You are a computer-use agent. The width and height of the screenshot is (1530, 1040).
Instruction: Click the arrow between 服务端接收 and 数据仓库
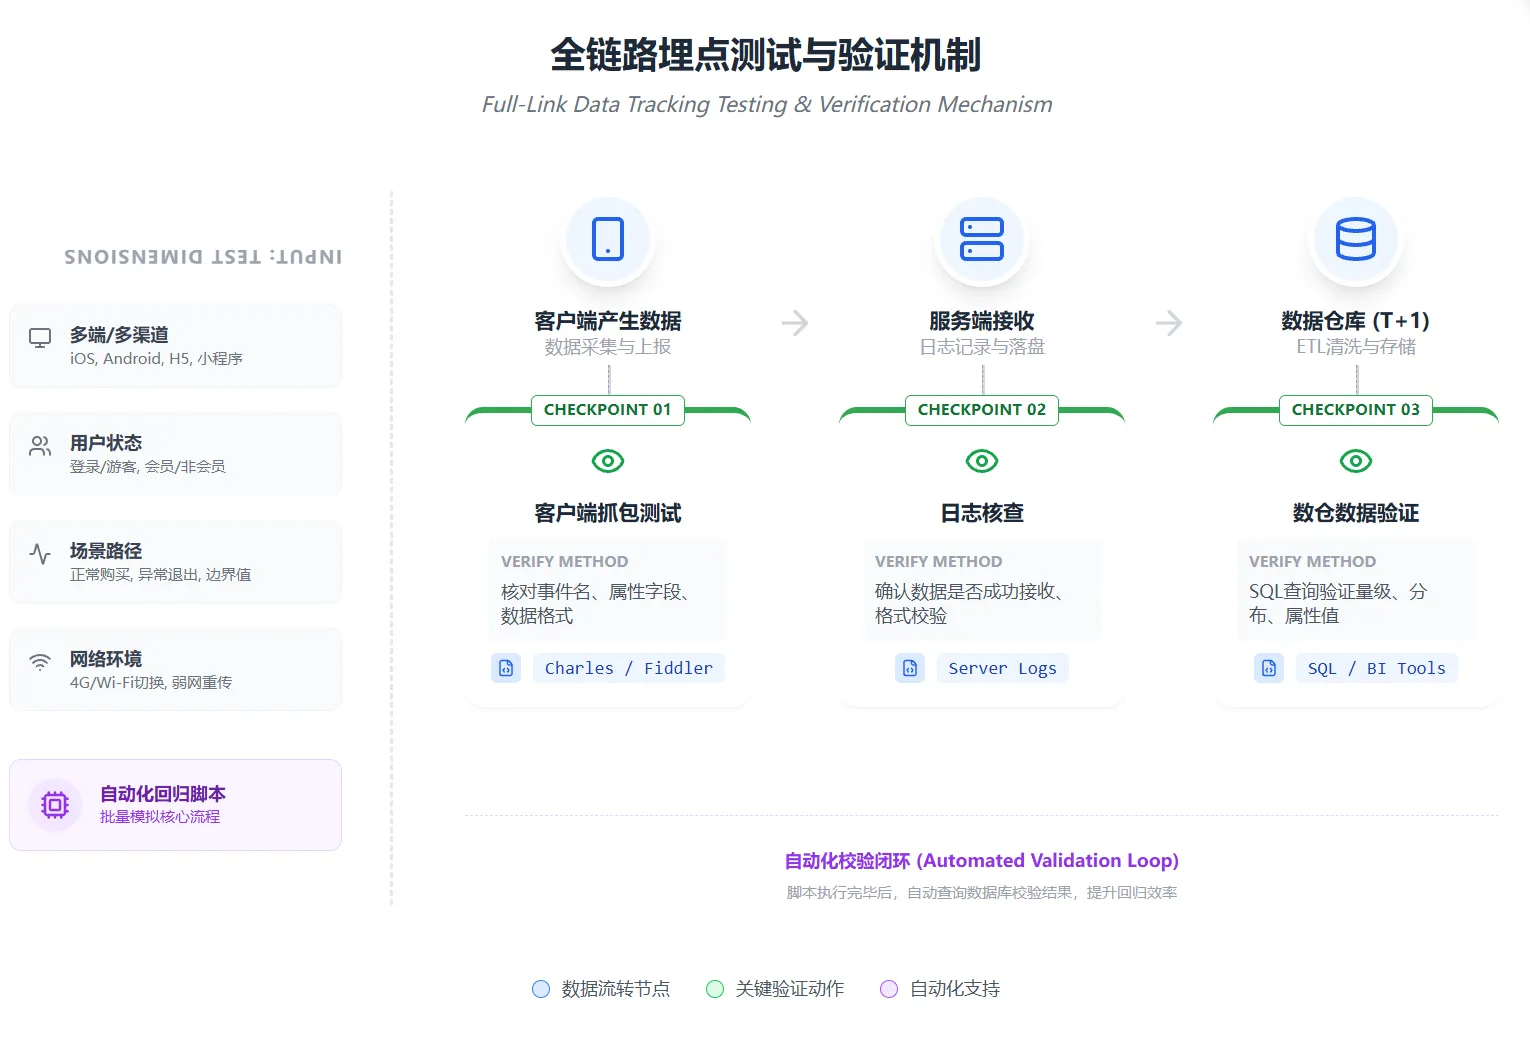click(x=1169, y=322)
